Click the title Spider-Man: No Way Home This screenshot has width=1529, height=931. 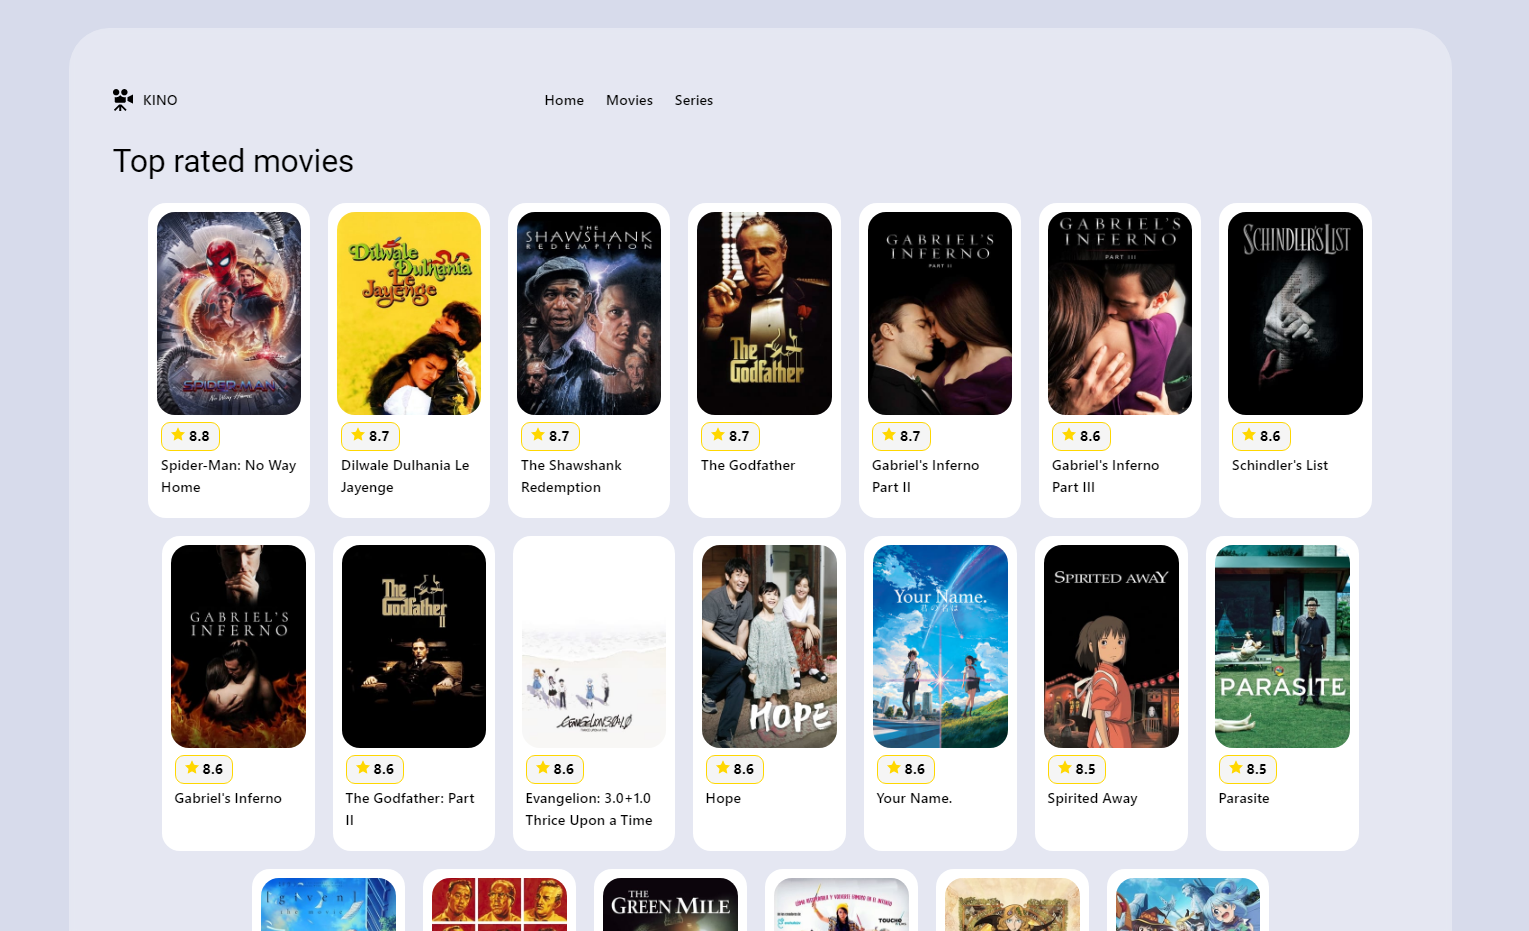coord(229,476)
